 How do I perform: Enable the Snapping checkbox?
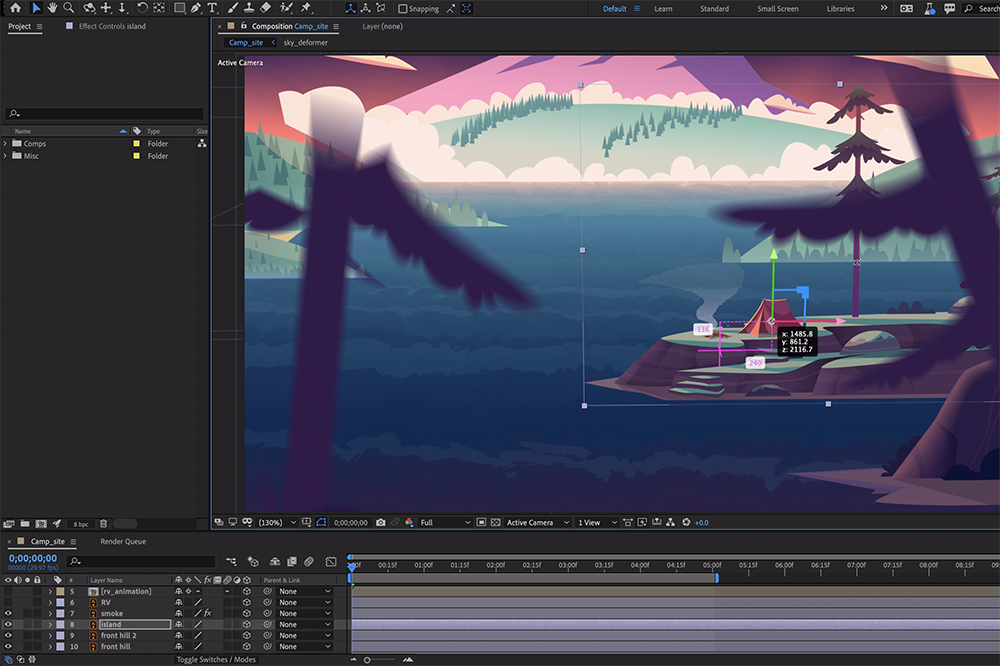pos(402,9)
